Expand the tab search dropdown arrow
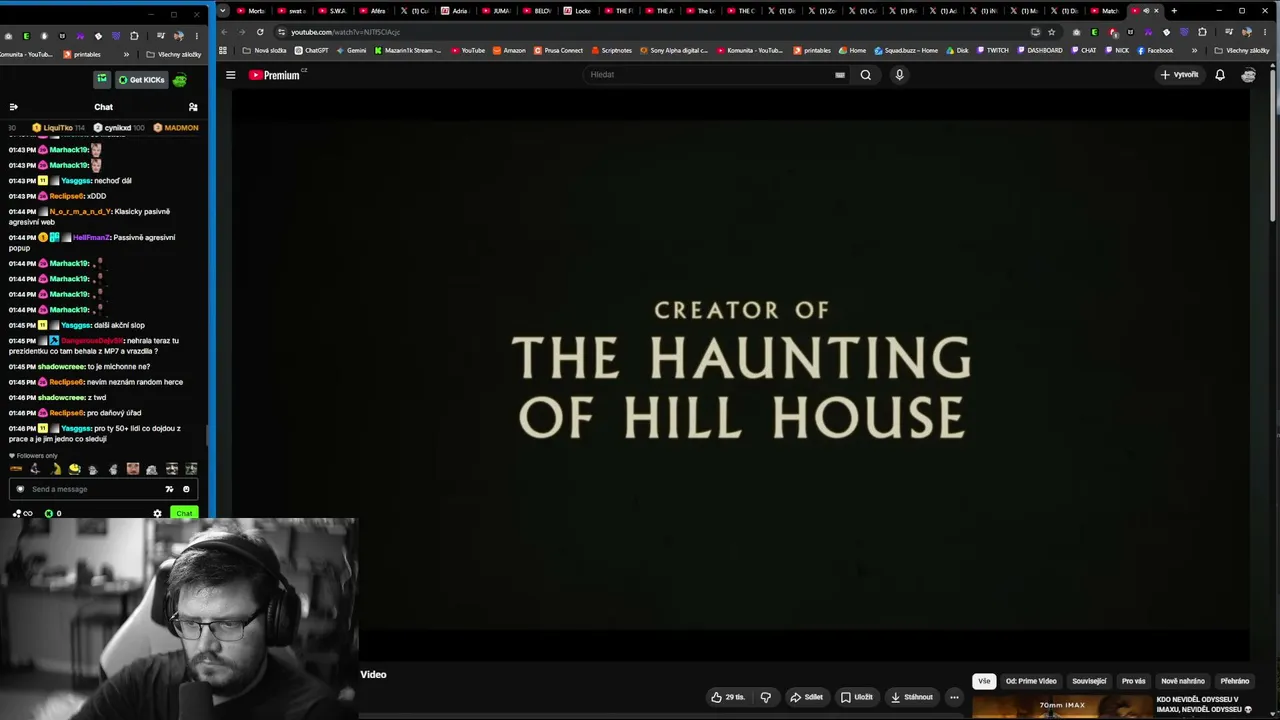This screenshot has height=720, width=1280. pos(223,11)
